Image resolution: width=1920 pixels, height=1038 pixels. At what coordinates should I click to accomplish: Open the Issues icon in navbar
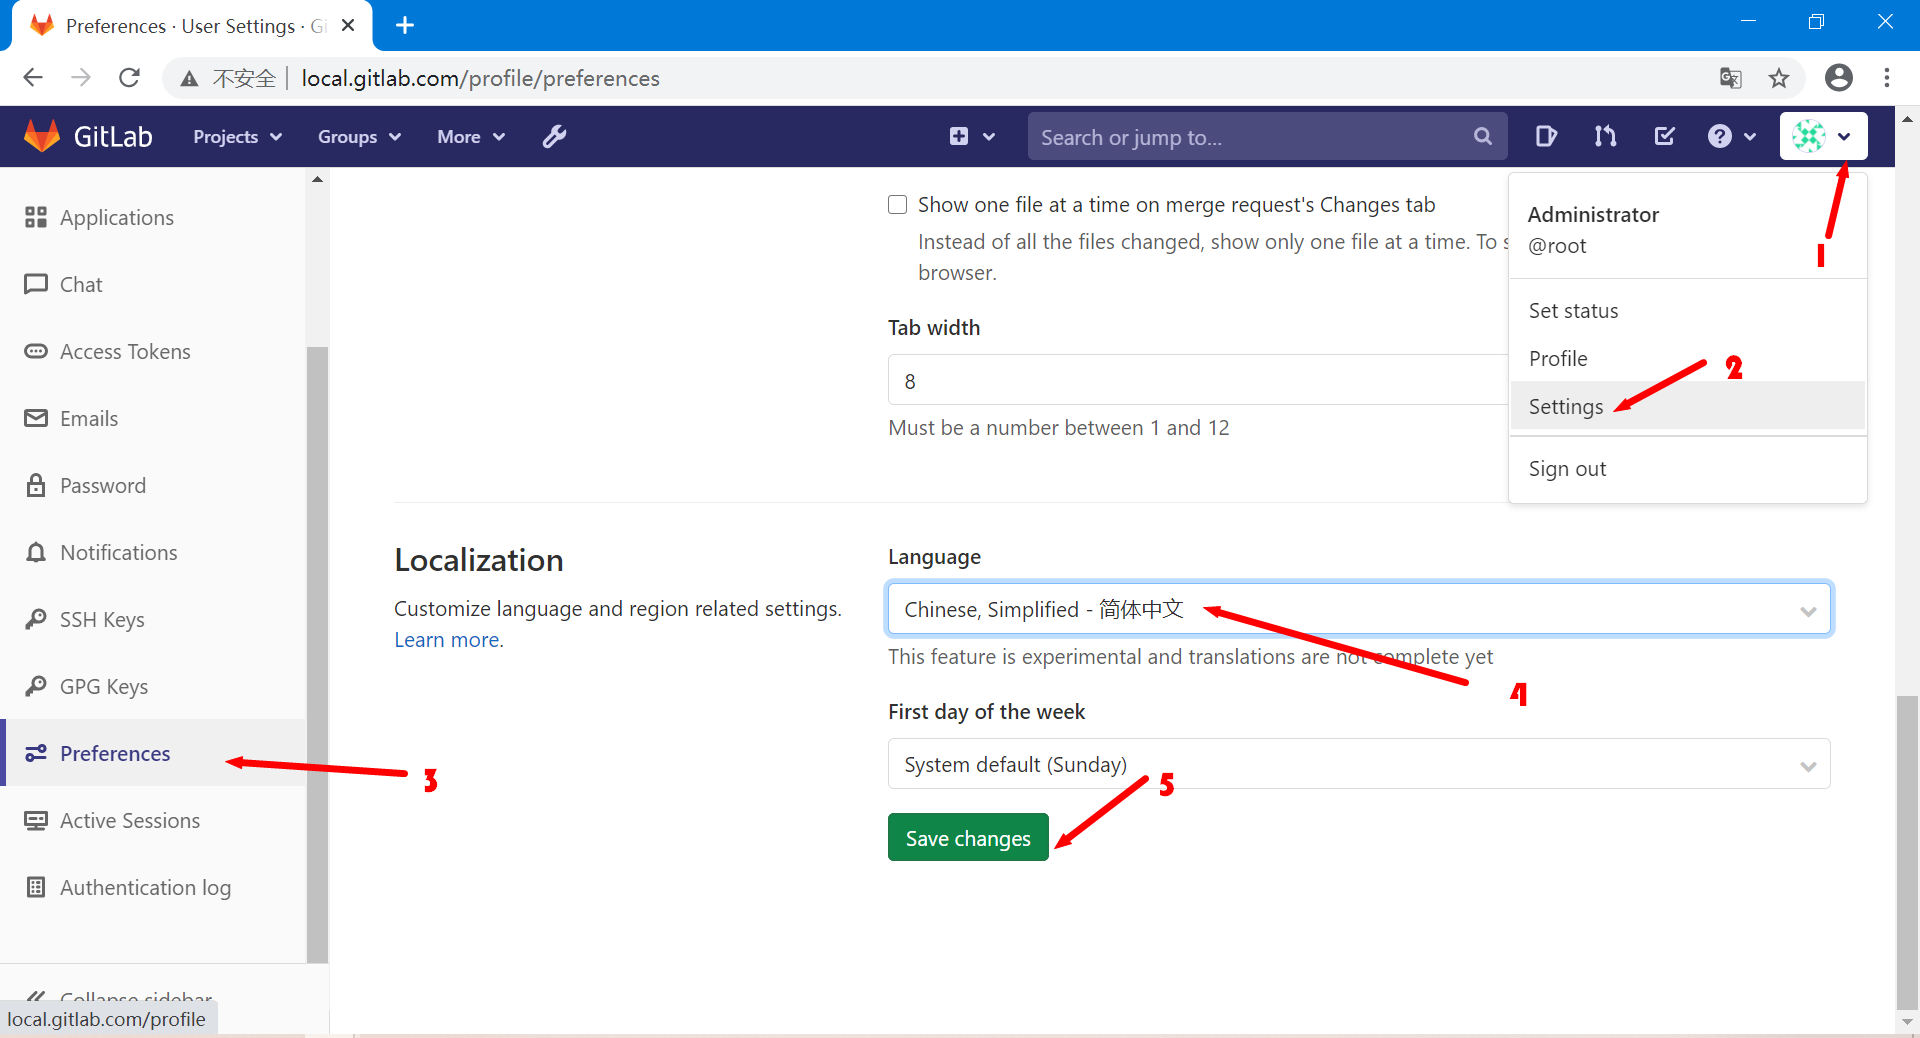1546,136
